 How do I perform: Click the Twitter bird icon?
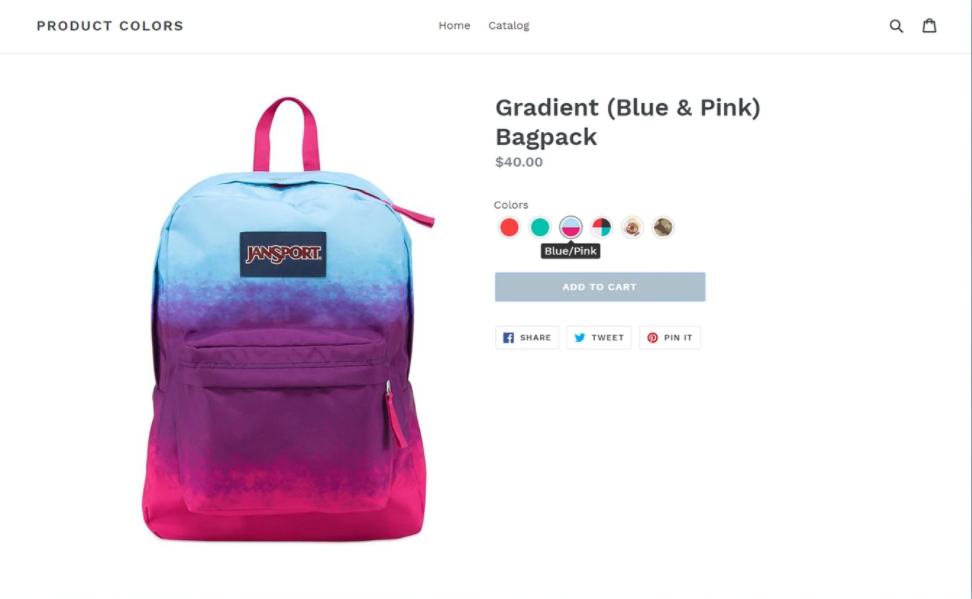(x=580, y=338)
